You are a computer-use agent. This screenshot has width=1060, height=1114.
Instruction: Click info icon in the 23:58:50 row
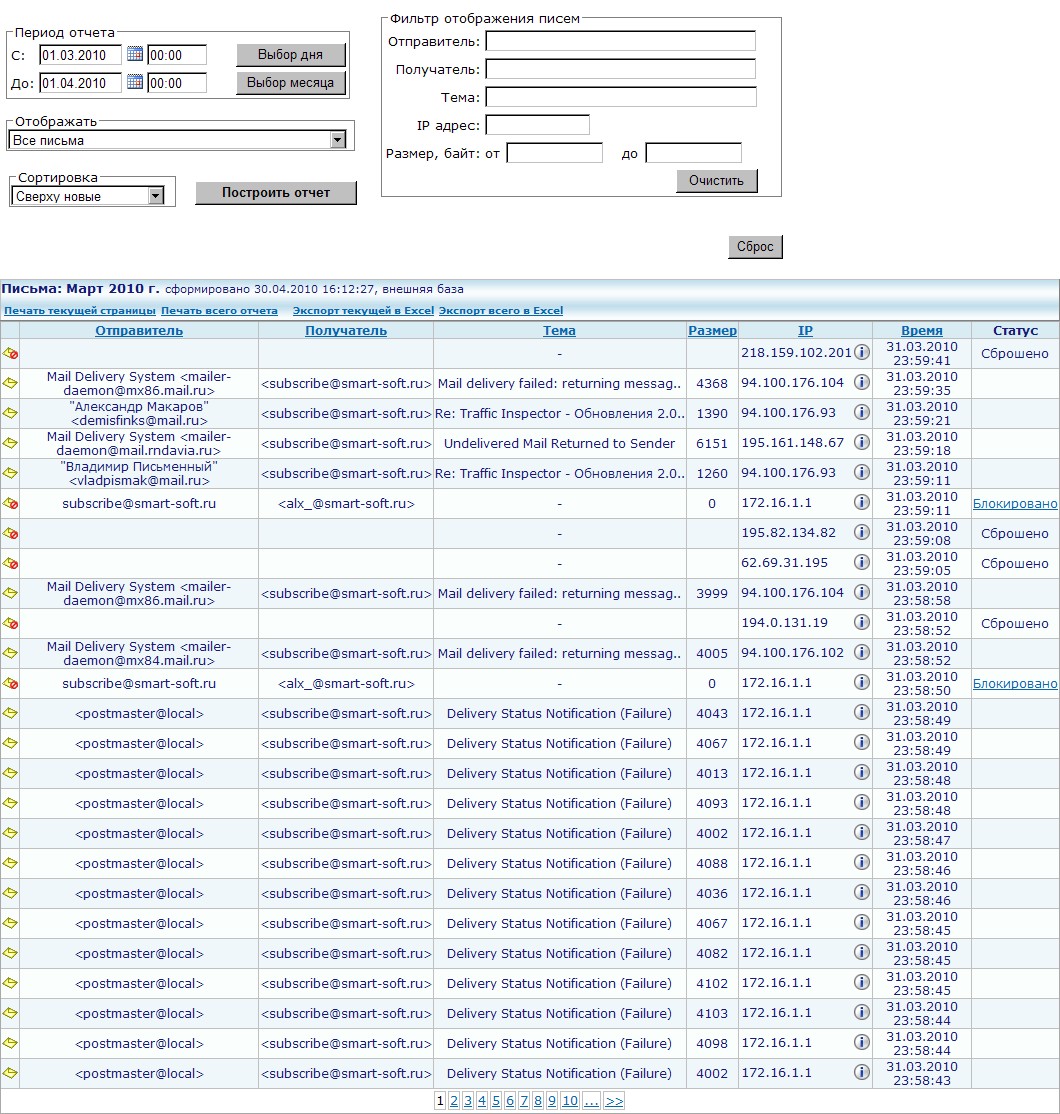click(862, 682)
